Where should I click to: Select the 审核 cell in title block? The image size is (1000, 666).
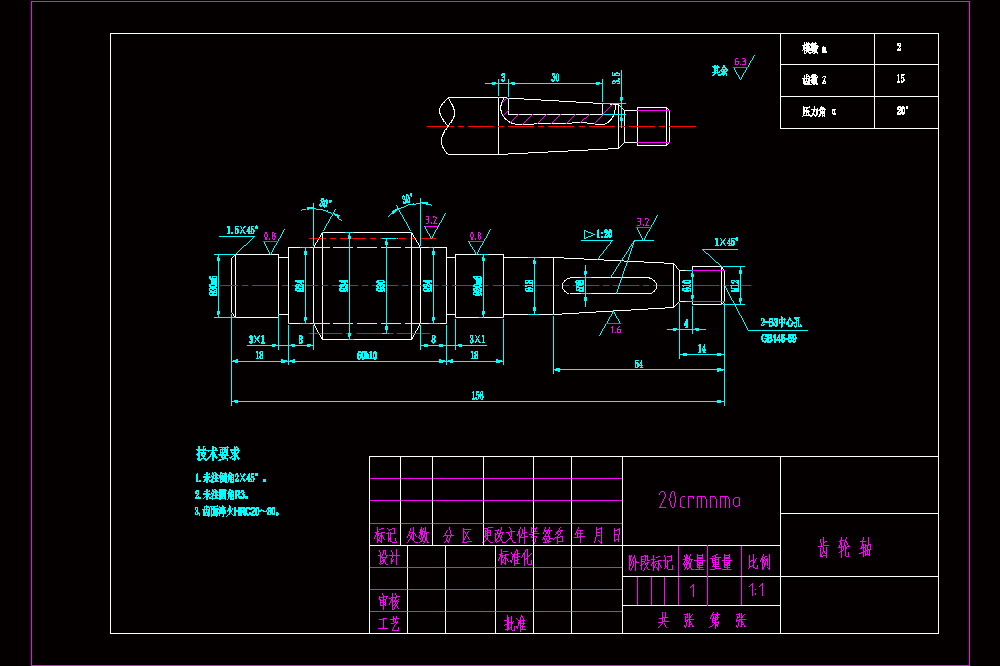coord(388,601)
